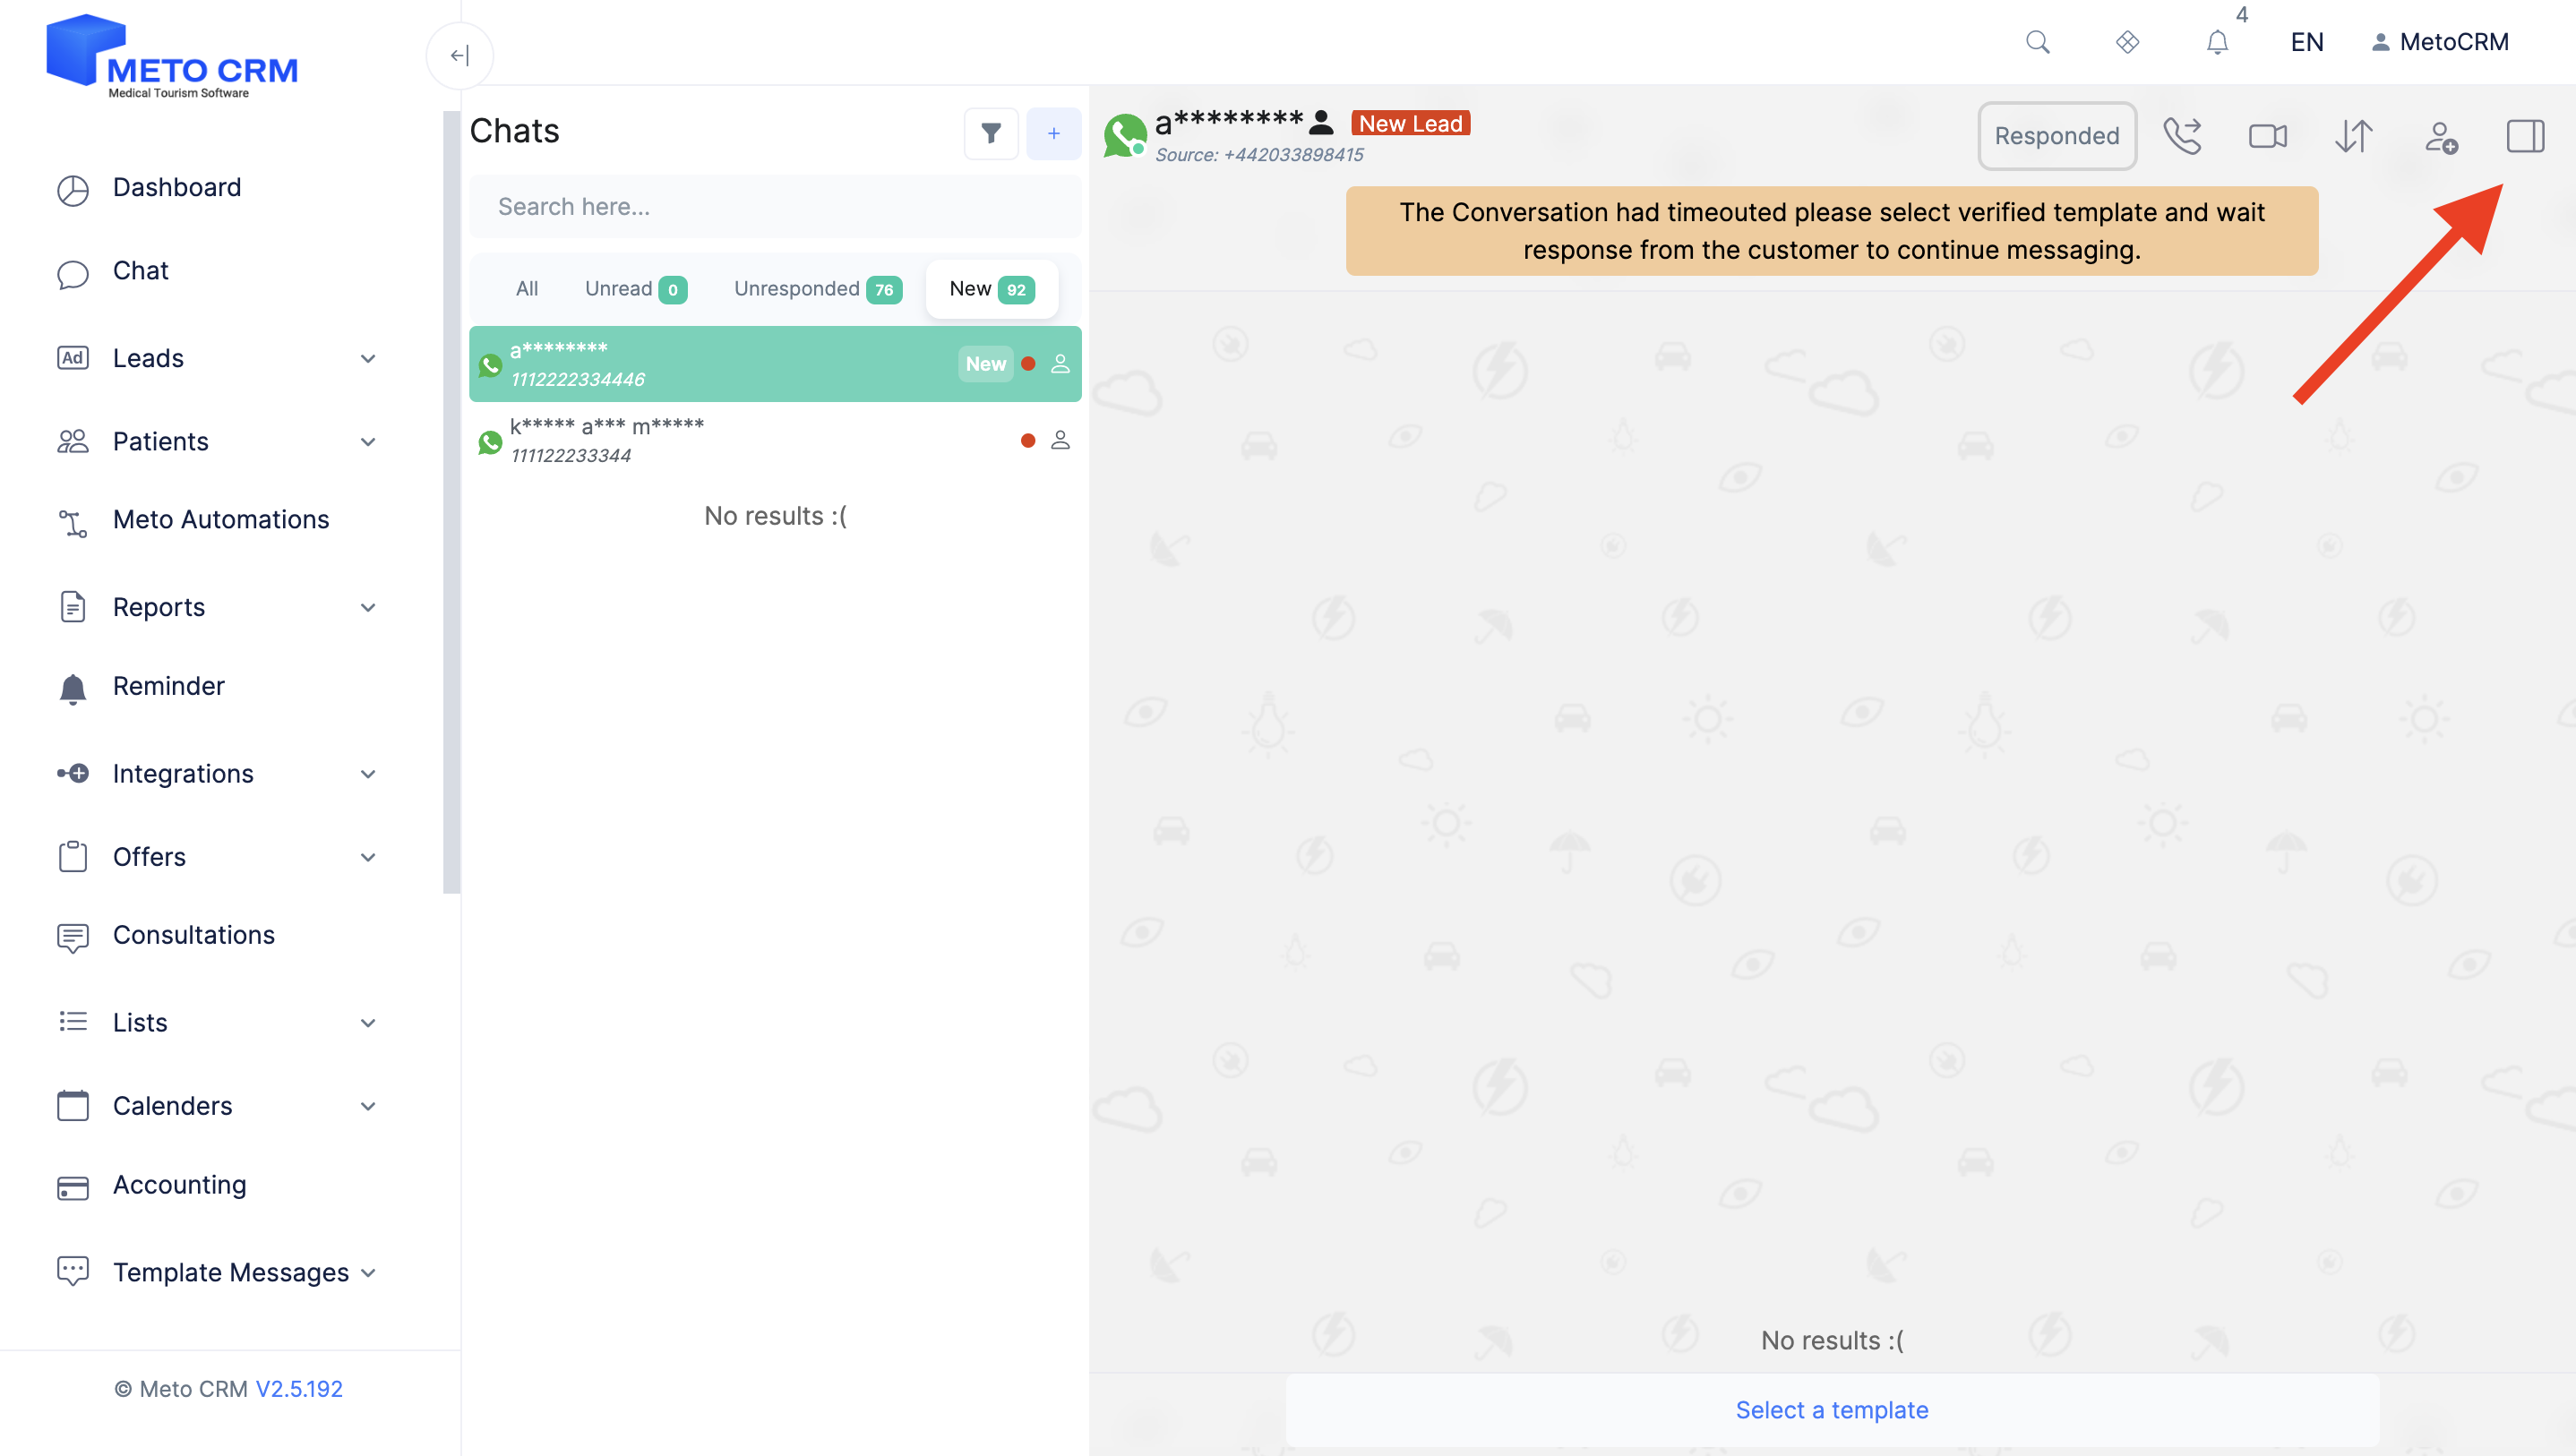Open the global search magnifier icon

(x=2037, y=42)
